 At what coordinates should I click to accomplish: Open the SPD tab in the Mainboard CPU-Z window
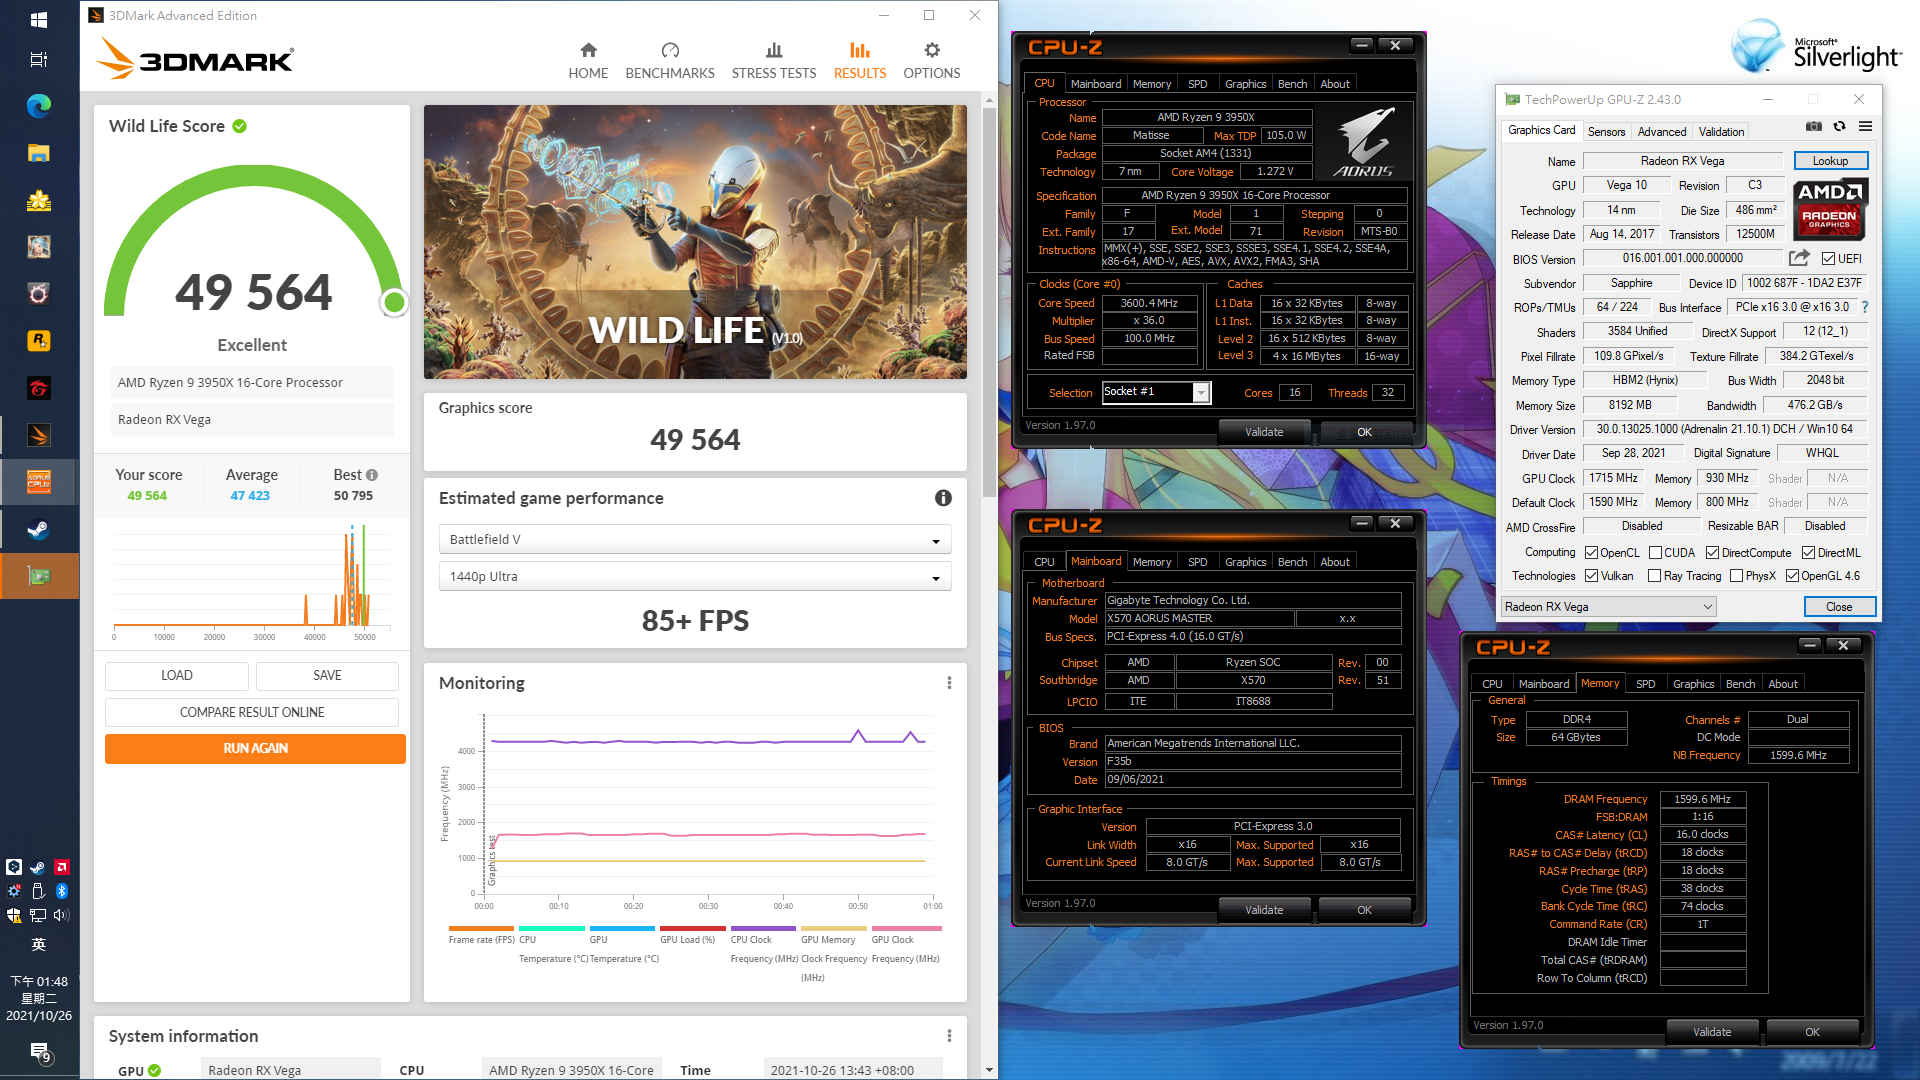[1197, 562]
